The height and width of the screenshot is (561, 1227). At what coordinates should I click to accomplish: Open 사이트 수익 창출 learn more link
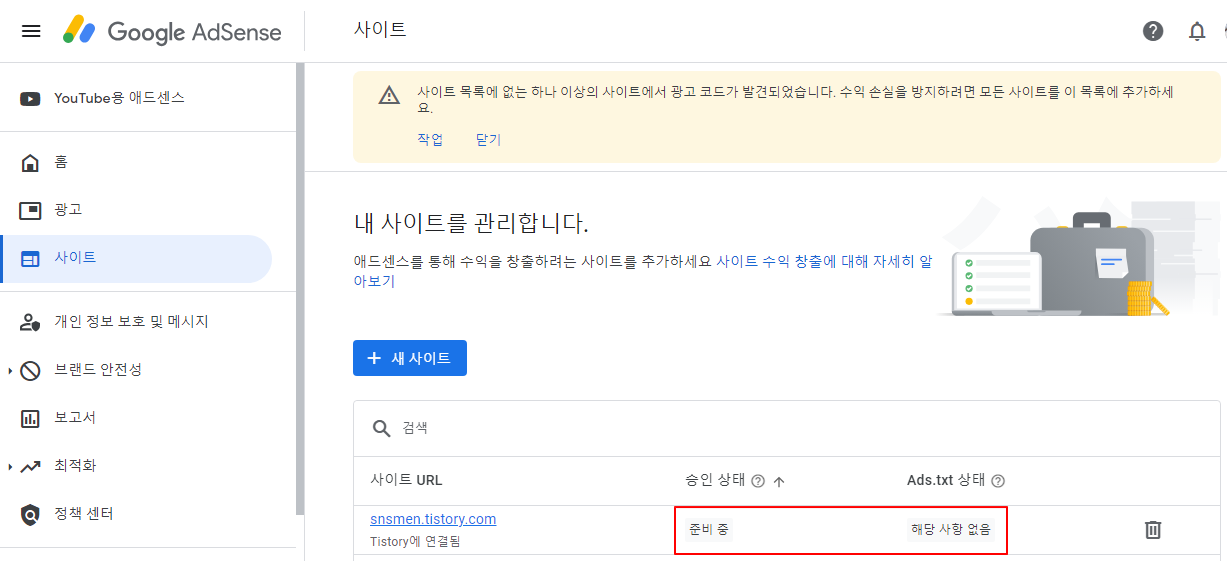tap(825, 261)
